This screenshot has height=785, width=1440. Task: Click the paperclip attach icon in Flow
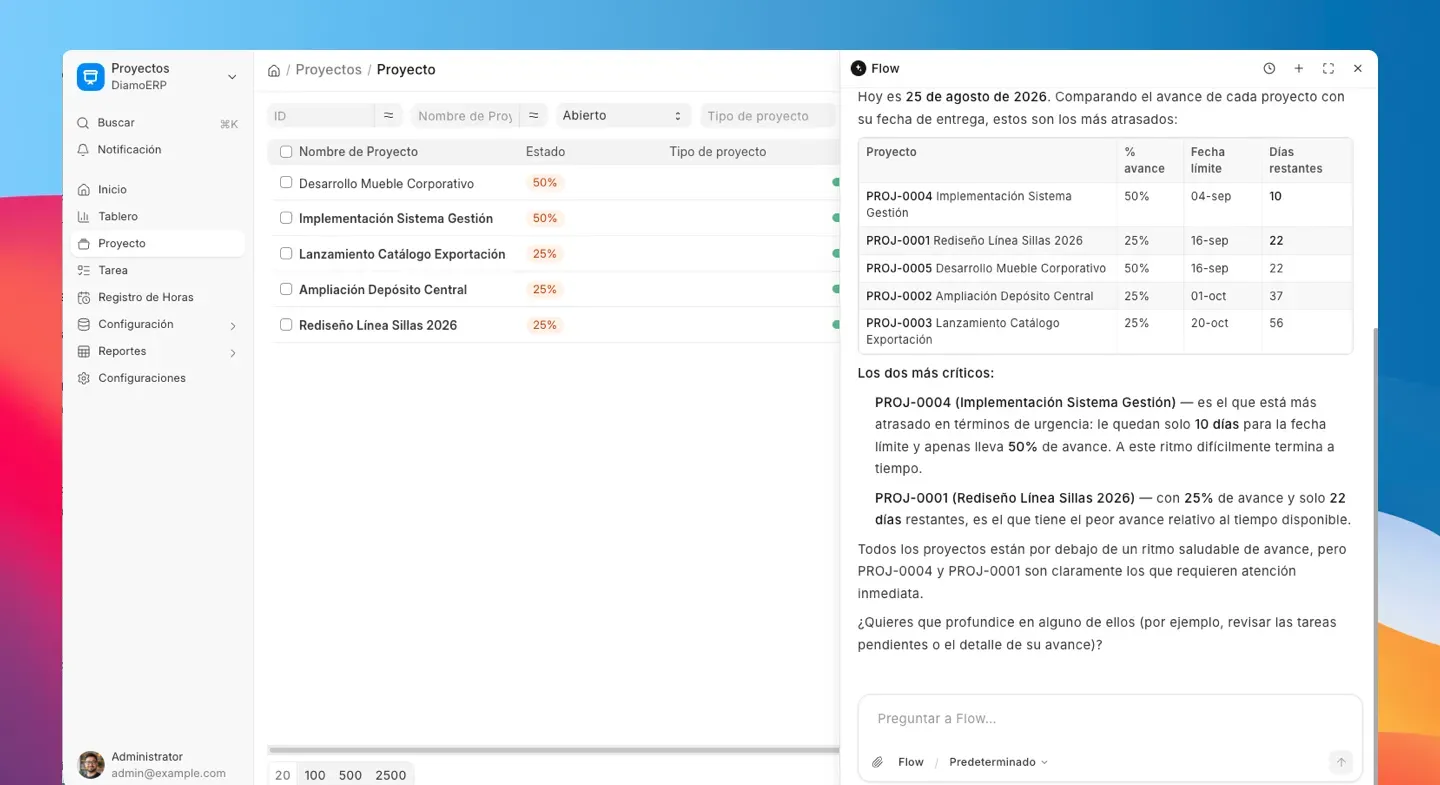(x=877, y=762)
